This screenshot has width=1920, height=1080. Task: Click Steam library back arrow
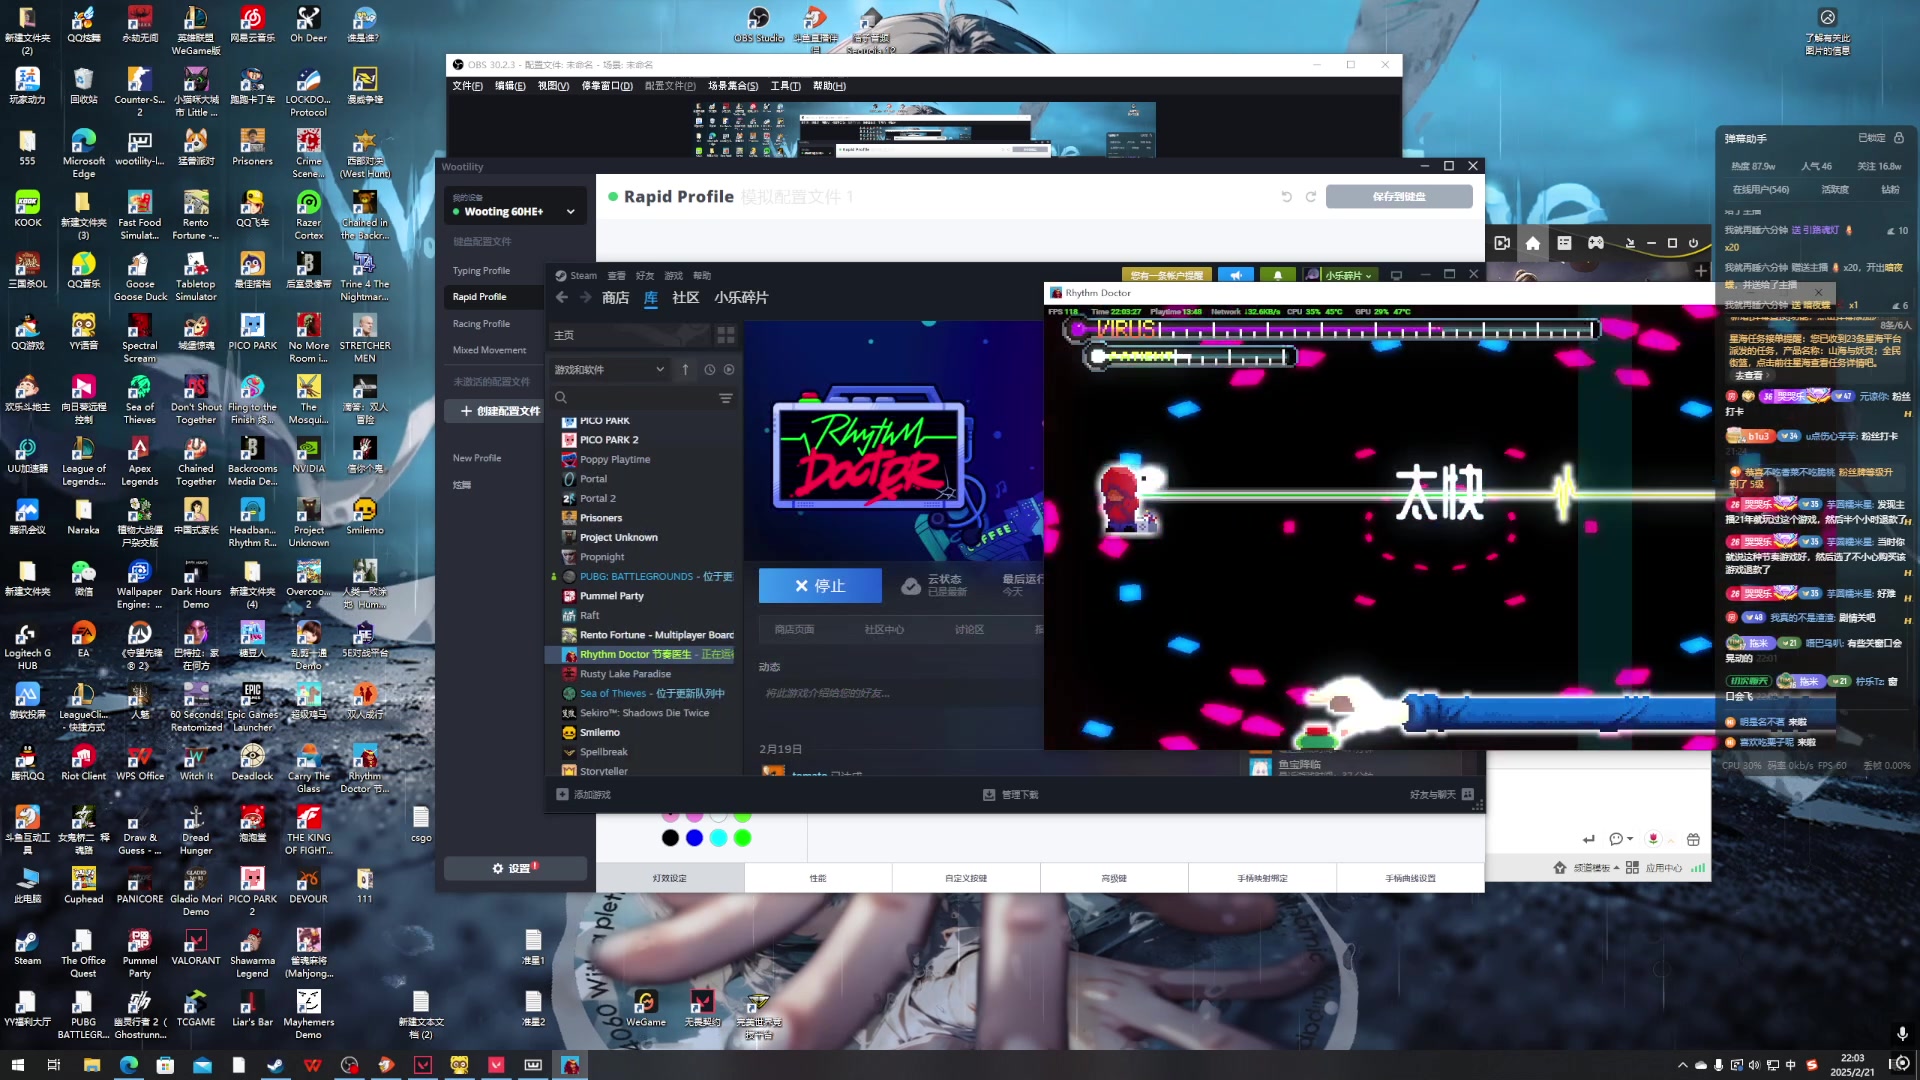(562, 297)
